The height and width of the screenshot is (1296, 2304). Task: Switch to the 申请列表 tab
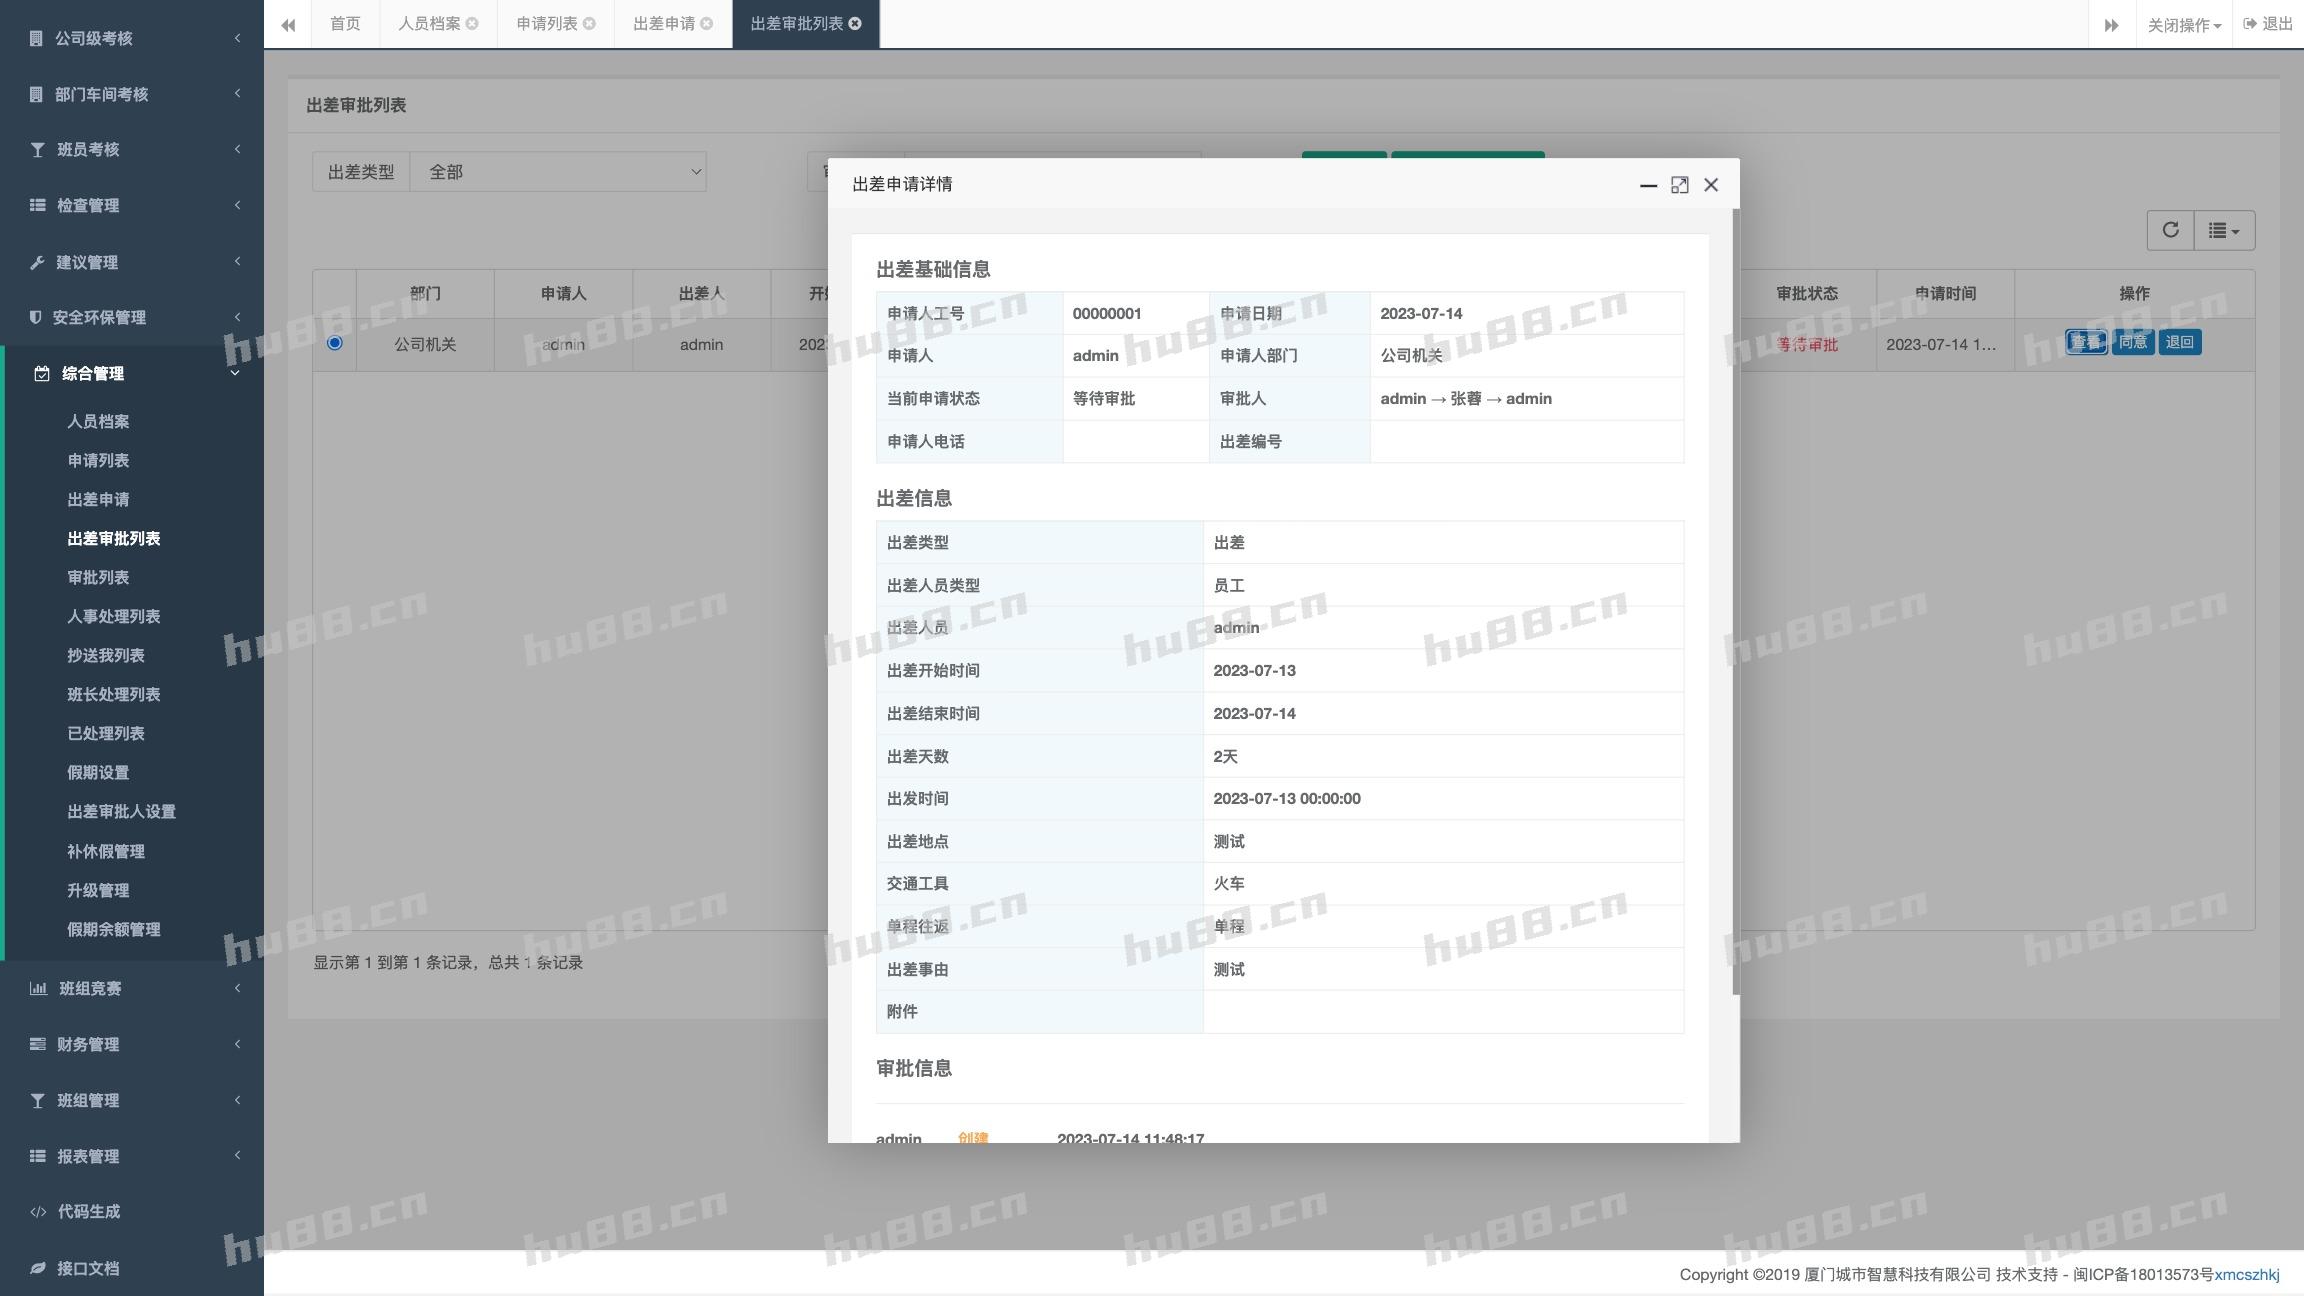click(x=546, y=24)
